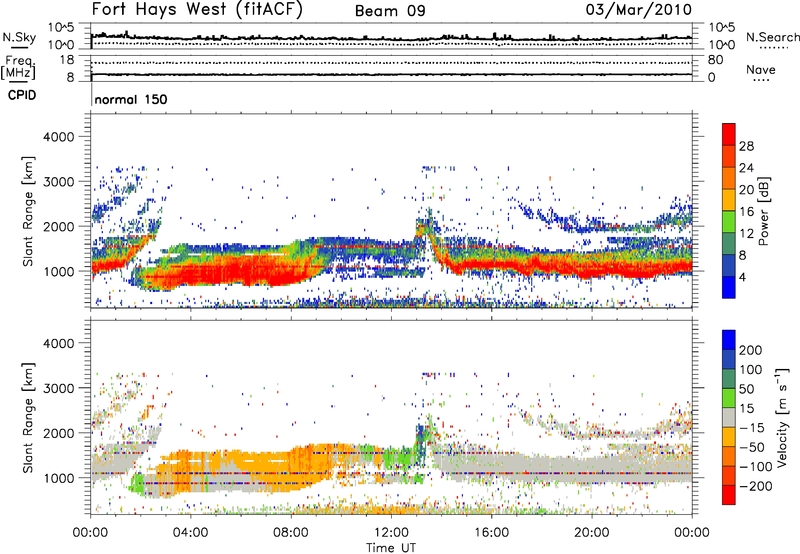Click the 'Beam 09' label

(390, 11)
